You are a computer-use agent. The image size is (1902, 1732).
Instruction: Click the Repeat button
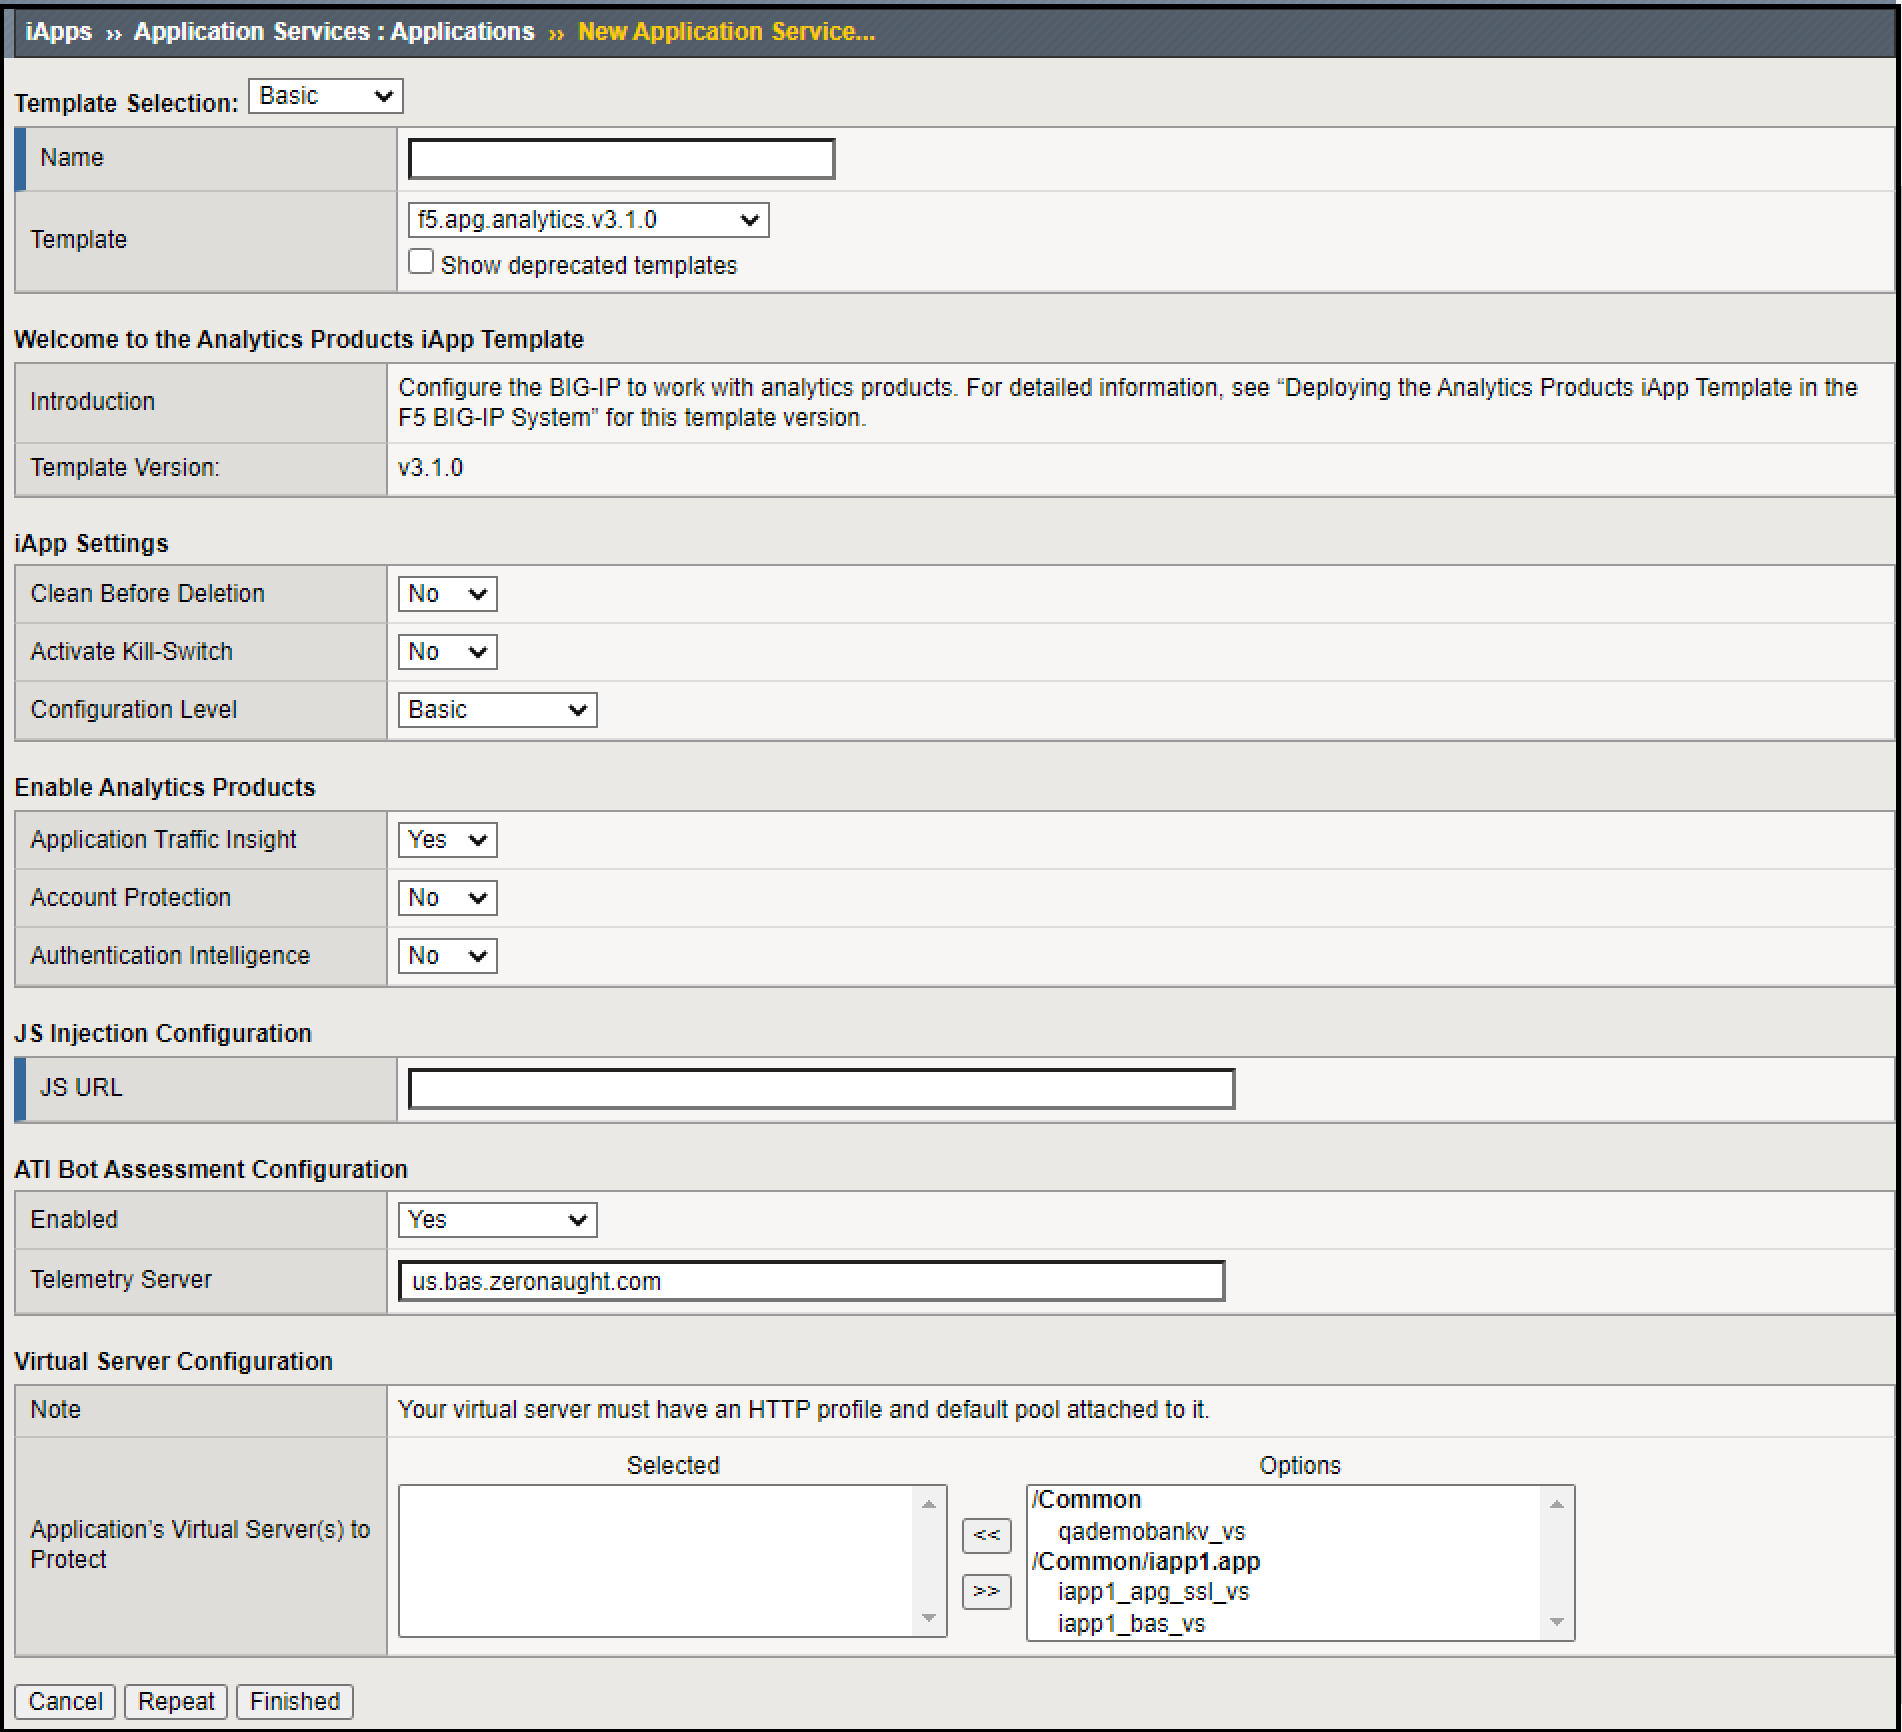click(x=175, y=1701)
